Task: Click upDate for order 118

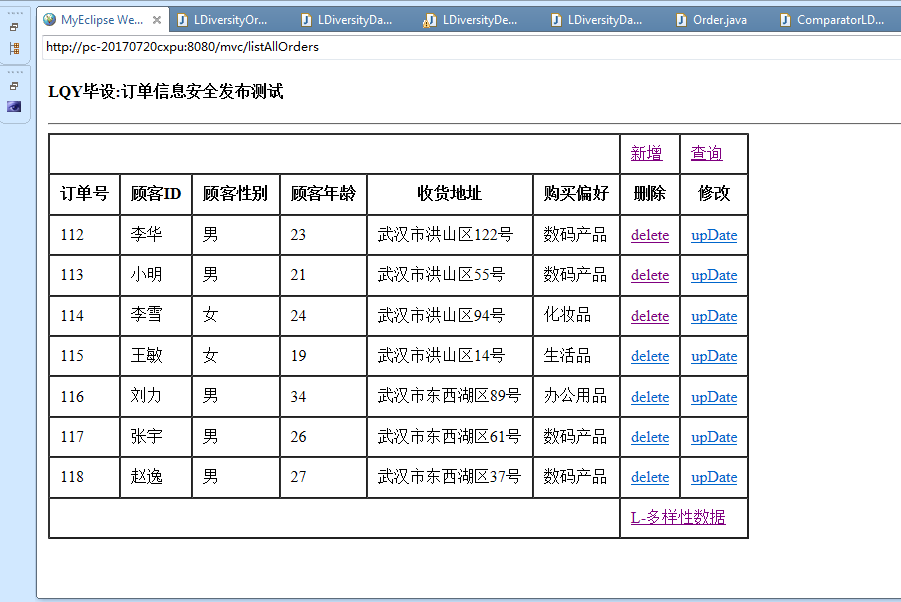Action: click(714, 477)
